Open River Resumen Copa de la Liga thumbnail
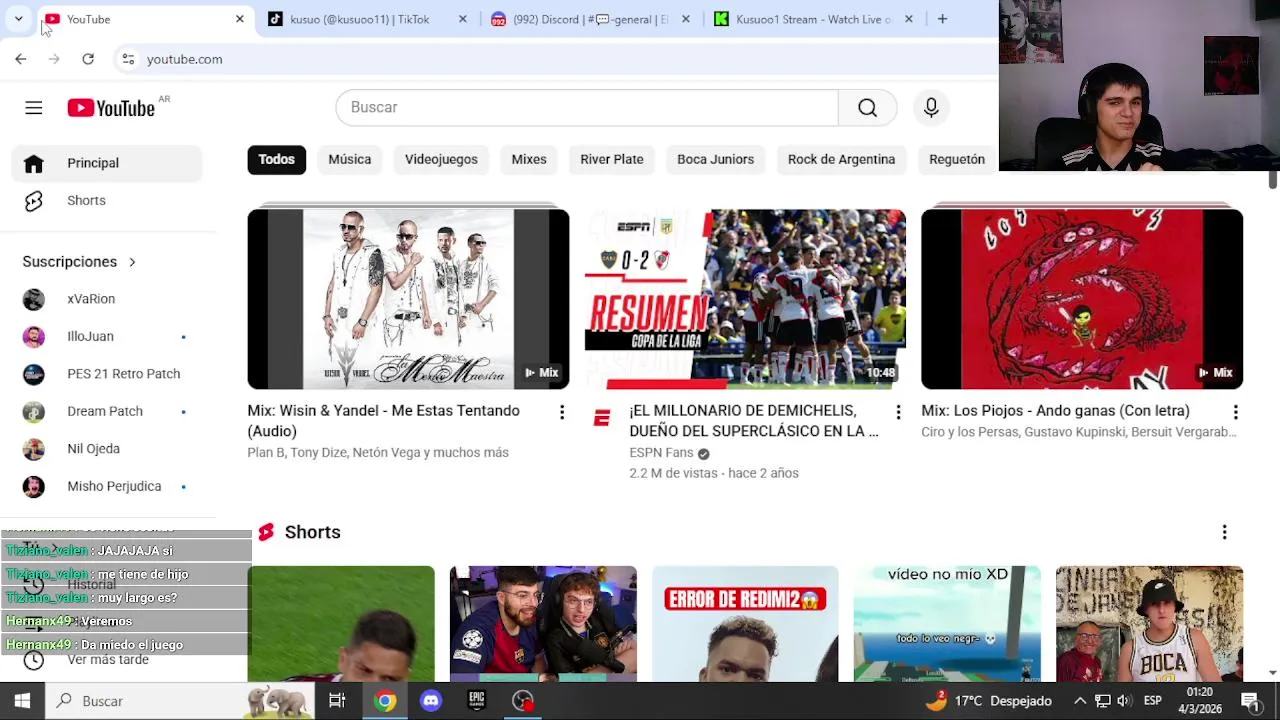The height and width of the screenshot is (720, 1280). coord(745,299)
